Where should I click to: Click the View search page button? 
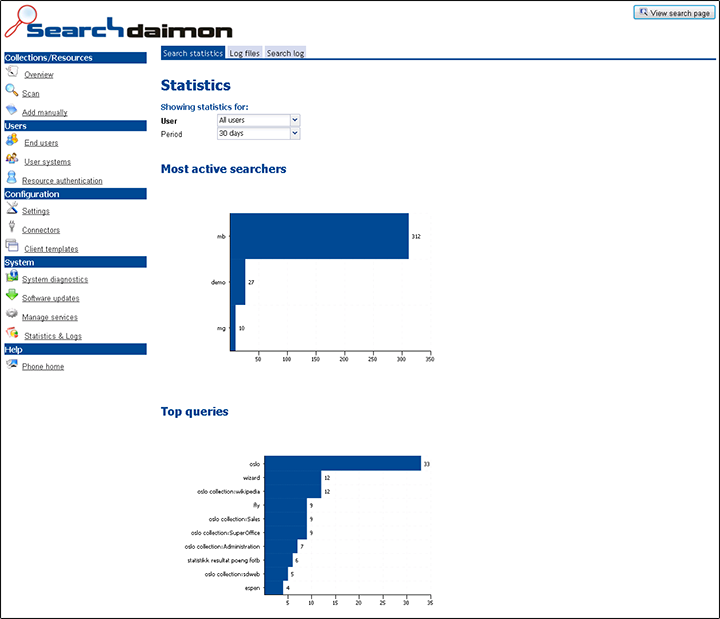pos(674,12)
